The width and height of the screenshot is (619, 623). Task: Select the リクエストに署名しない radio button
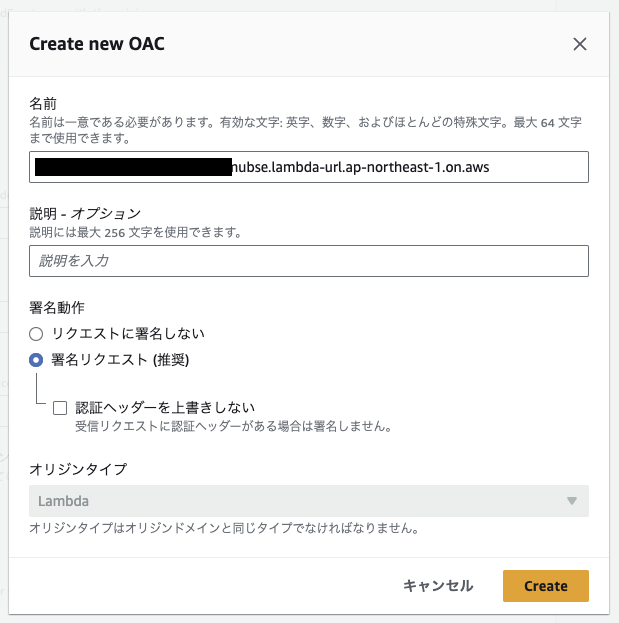[36, 334]
